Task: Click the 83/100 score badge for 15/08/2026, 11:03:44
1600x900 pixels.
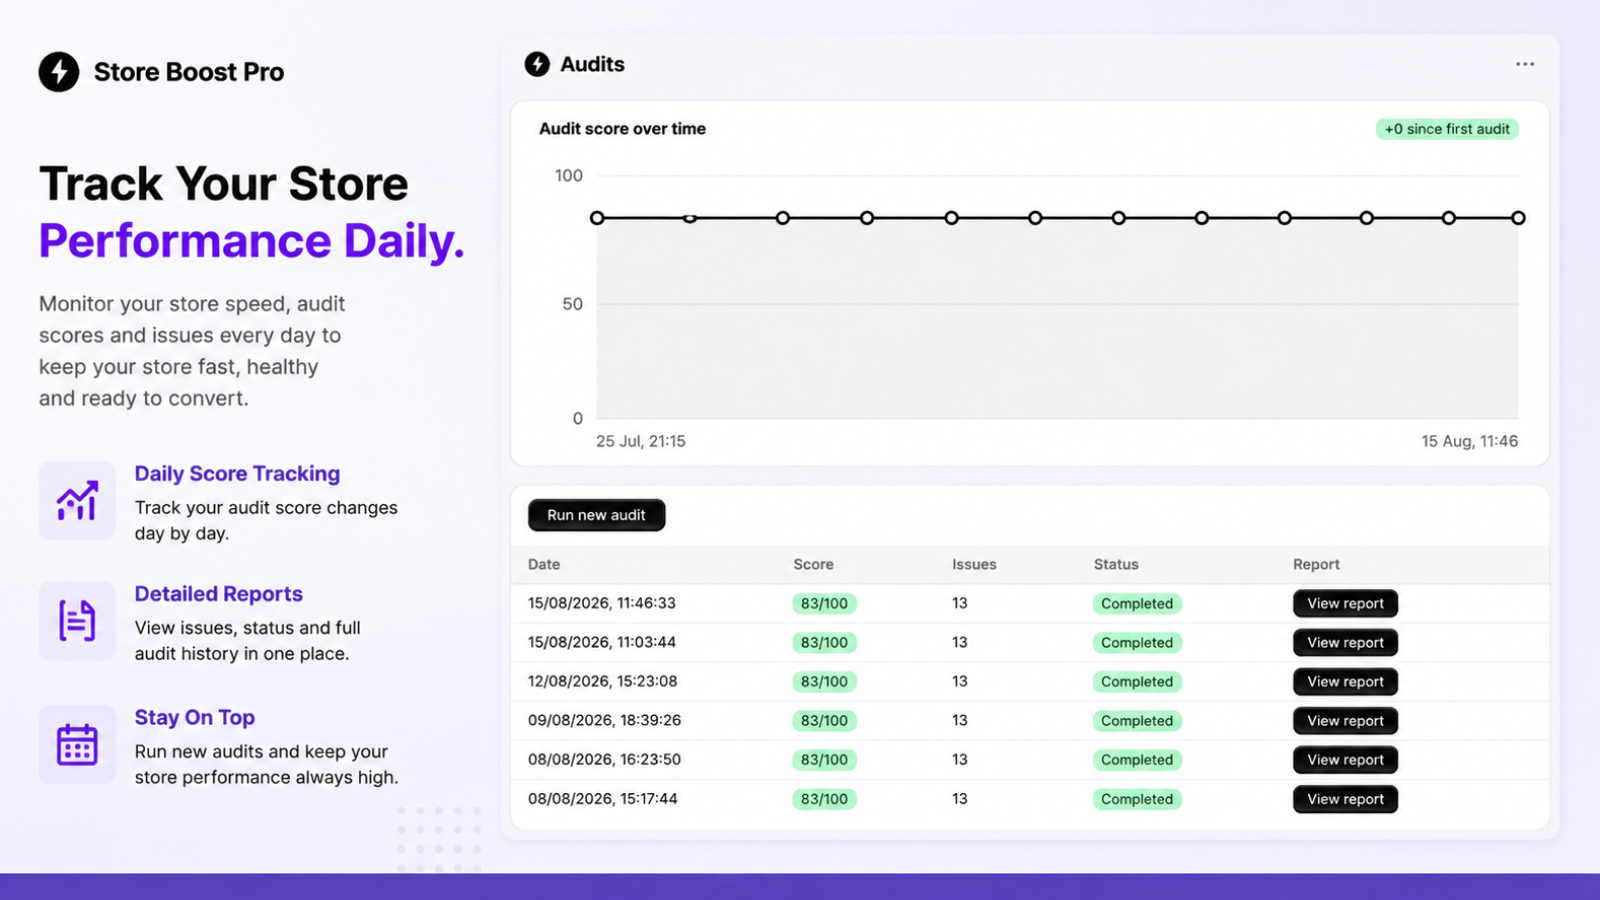Action: (824, 643)
